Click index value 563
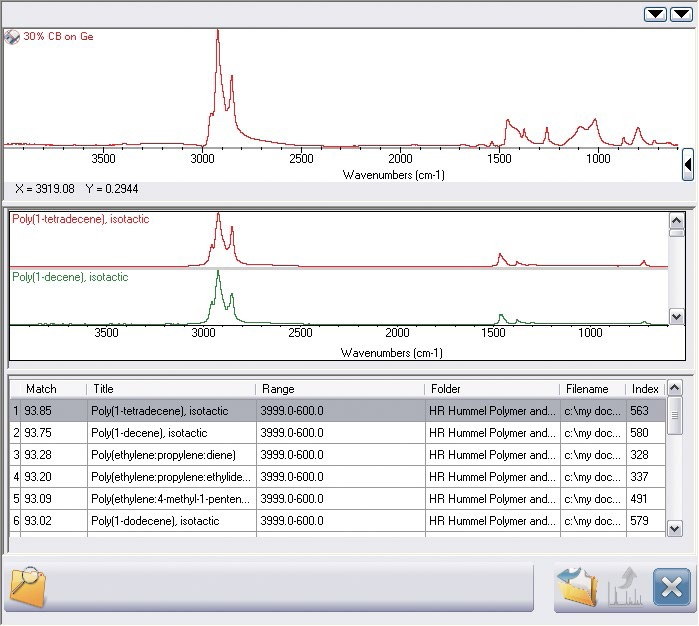The height and width of the screenshot is (626, 699). [639, 411]
